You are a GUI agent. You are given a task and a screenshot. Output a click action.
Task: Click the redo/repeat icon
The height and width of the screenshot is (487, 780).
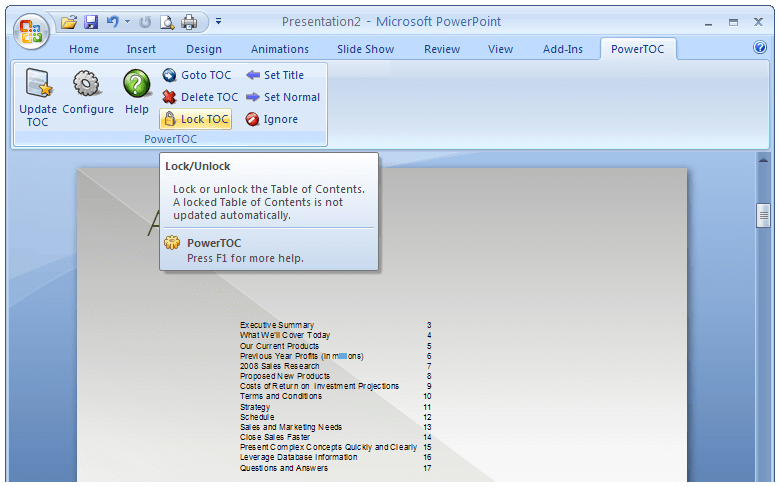click(x=145, y=22)
